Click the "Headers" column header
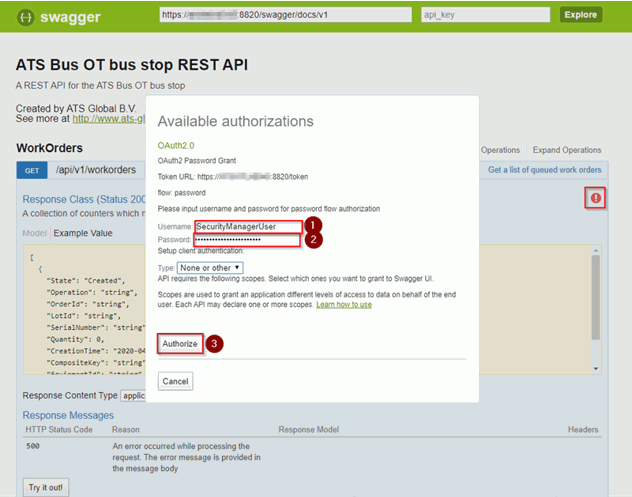The image size is (632, 497). 583,430
